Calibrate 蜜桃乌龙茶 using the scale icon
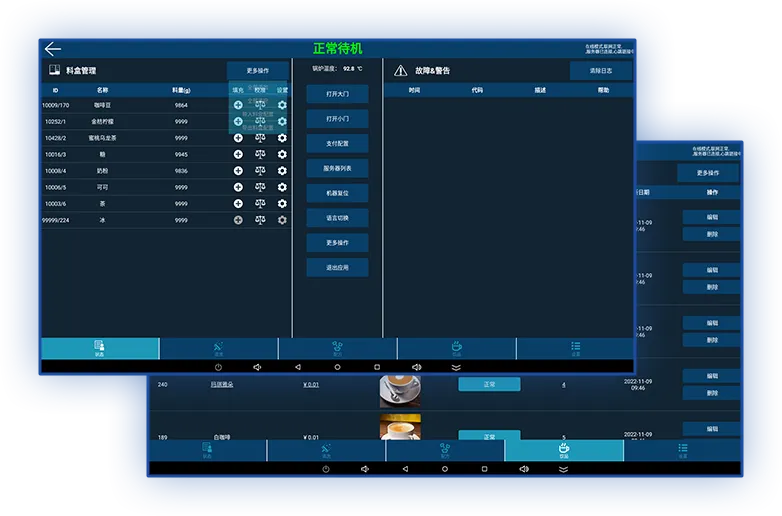 pyautogui.click(x=260, y=138)
